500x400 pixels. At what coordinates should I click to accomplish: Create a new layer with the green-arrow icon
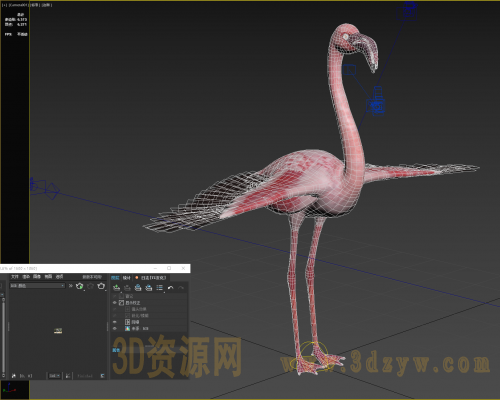116,288
